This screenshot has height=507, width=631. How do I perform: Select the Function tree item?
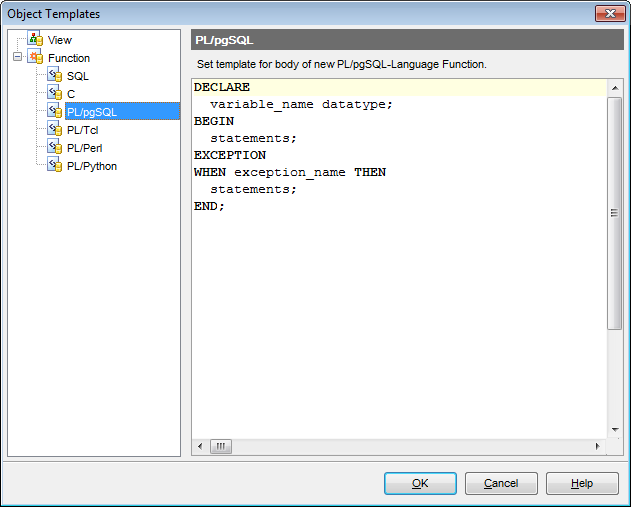pyautogui.click(x=69, y=58)
